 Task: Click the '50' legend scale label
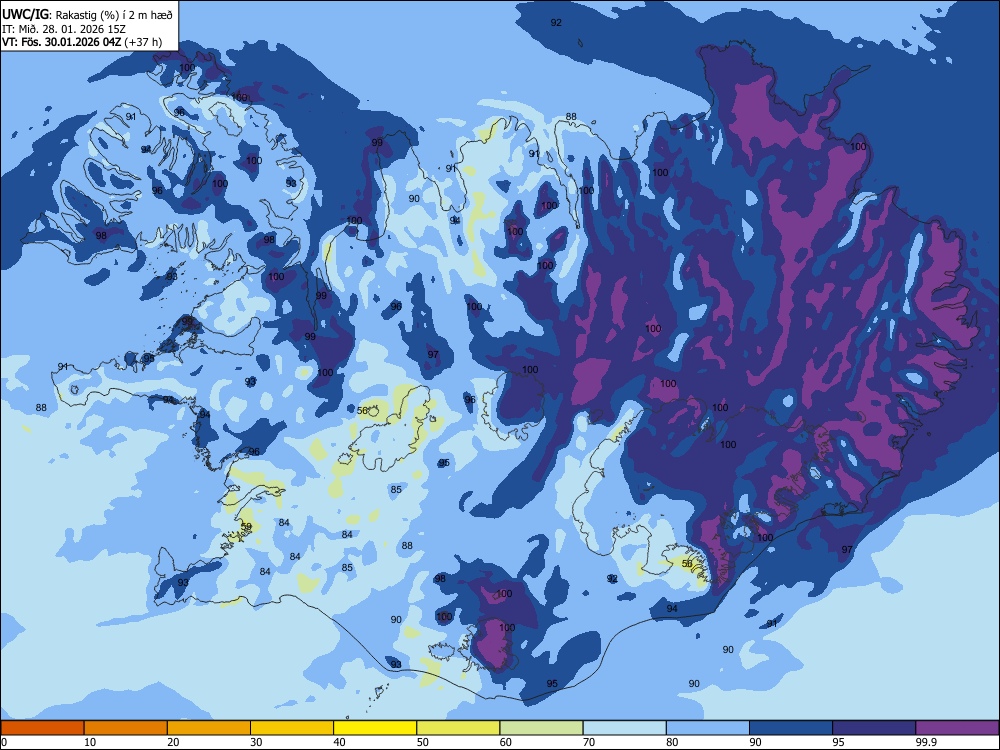coord(422,742)
